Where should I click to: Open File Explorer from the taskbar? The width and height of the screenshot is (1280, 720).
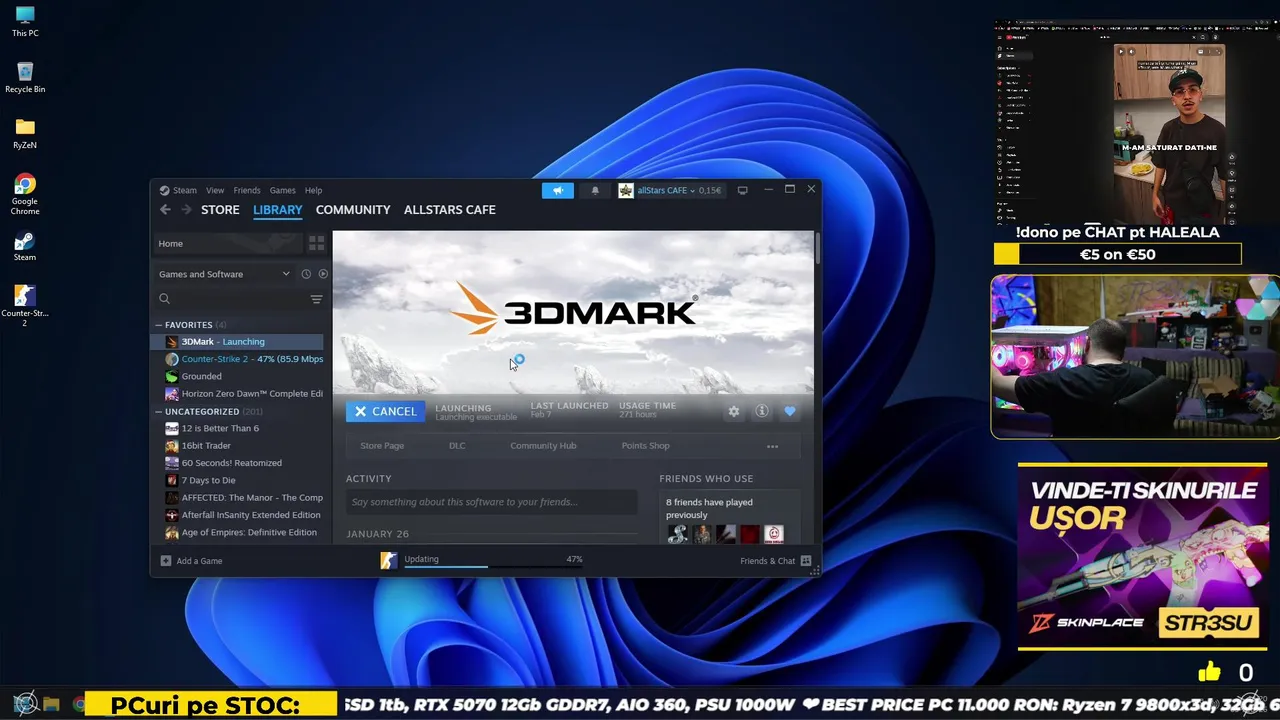[x=52, y=705]
